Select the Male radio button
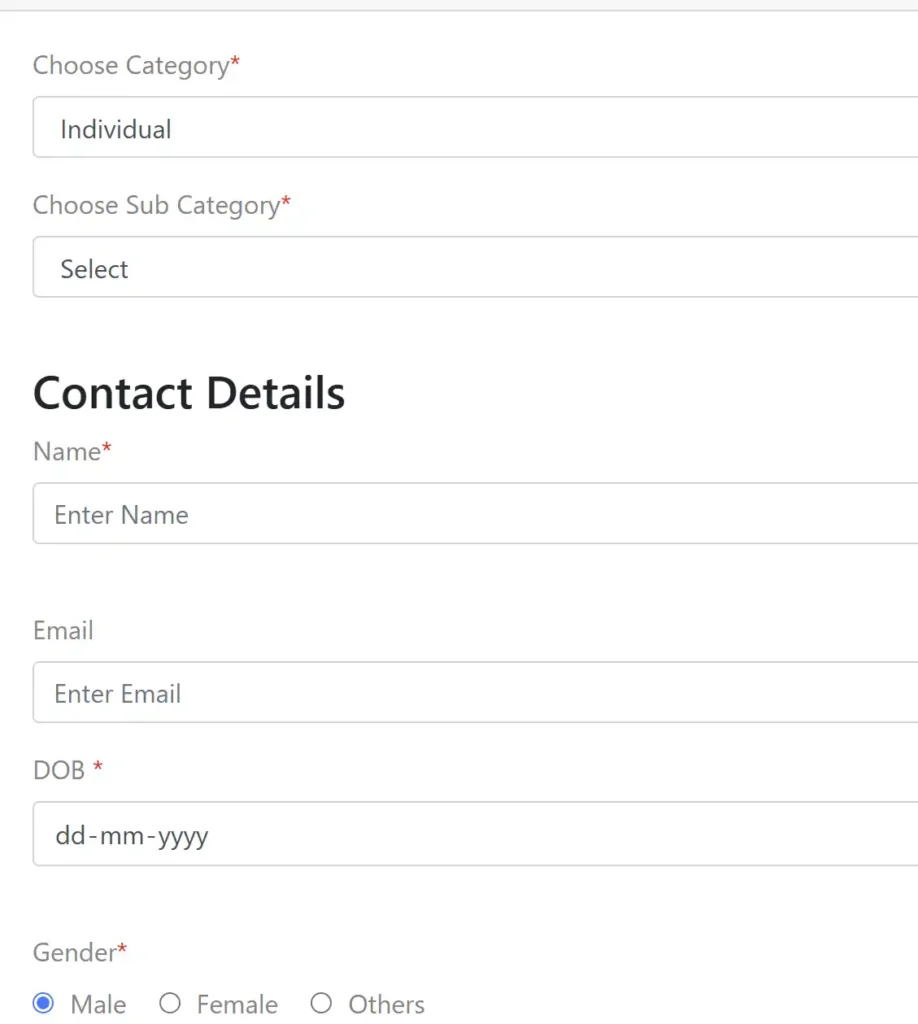 [43, 1002]
